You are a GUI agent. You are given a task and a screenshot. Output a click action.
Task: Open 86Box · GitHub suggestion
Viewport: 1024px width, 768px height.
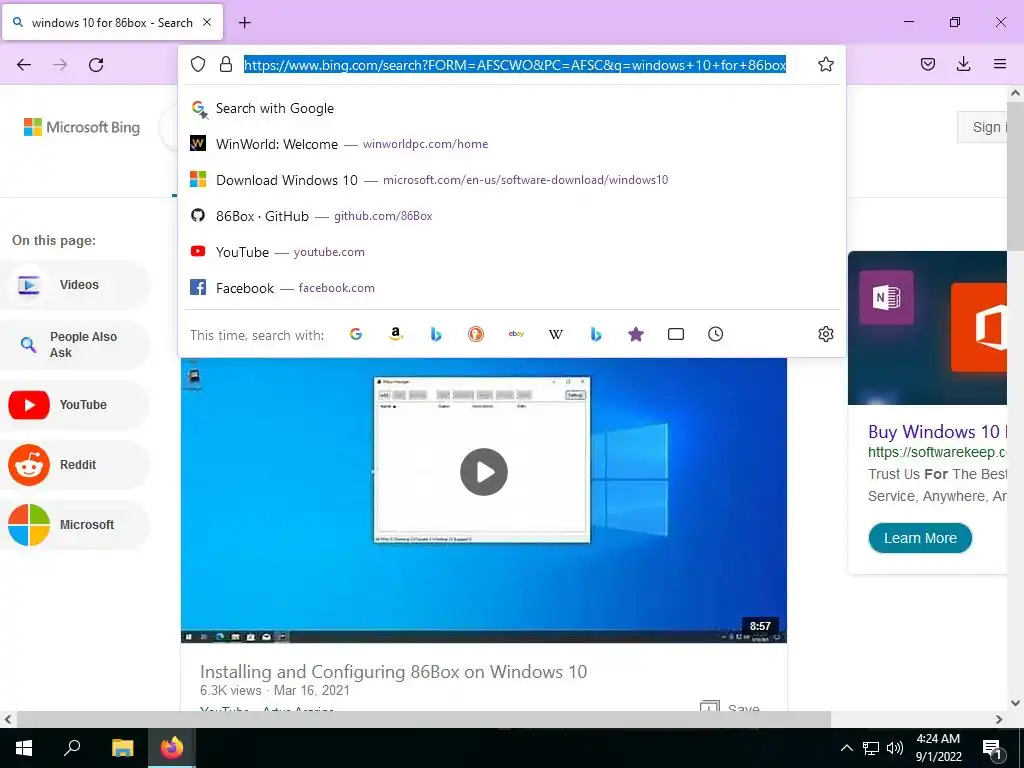[x=512, y=216]
